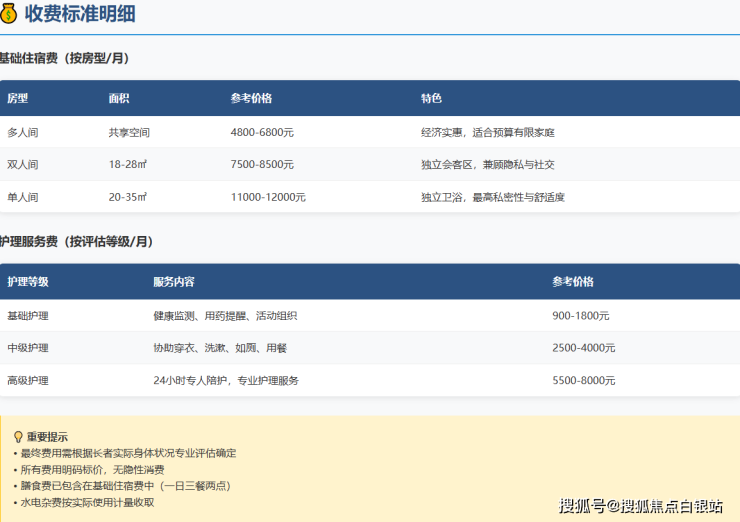Click the 护理服务费(按评估等级/月) section heading
The height and width of the screenshot is (522, 740).
[x=77, y=241]
